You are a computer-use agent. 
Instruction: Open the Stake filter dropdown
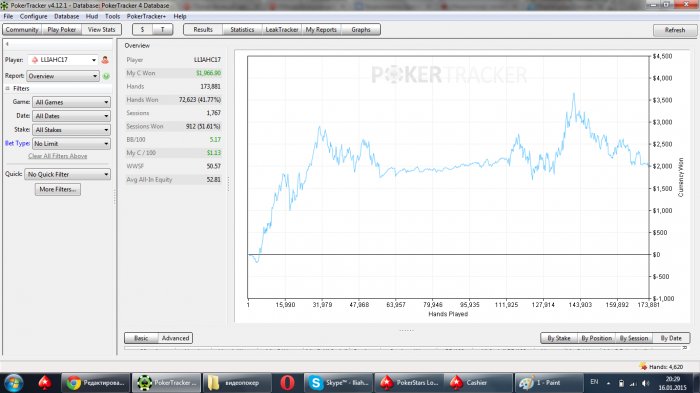[x=71, y=130]
